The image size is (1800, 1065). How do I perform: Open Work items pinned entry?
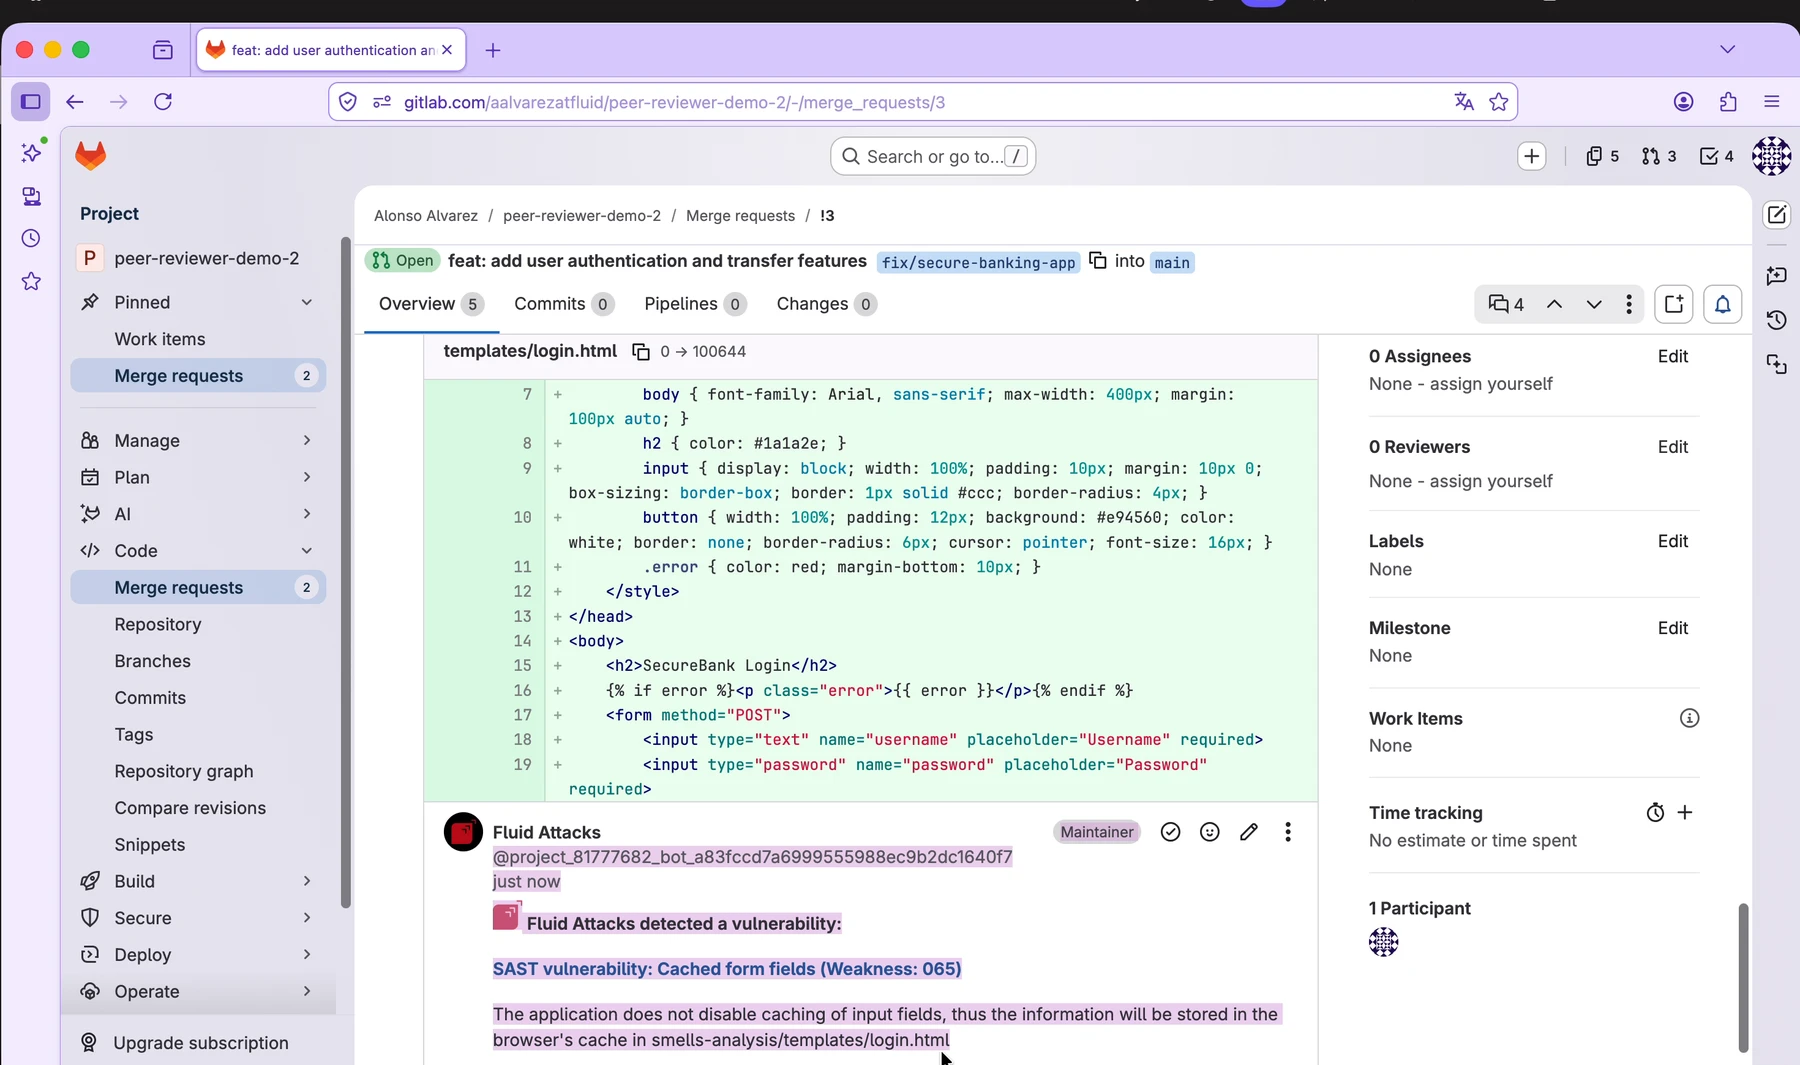click(x=198, y=339)
